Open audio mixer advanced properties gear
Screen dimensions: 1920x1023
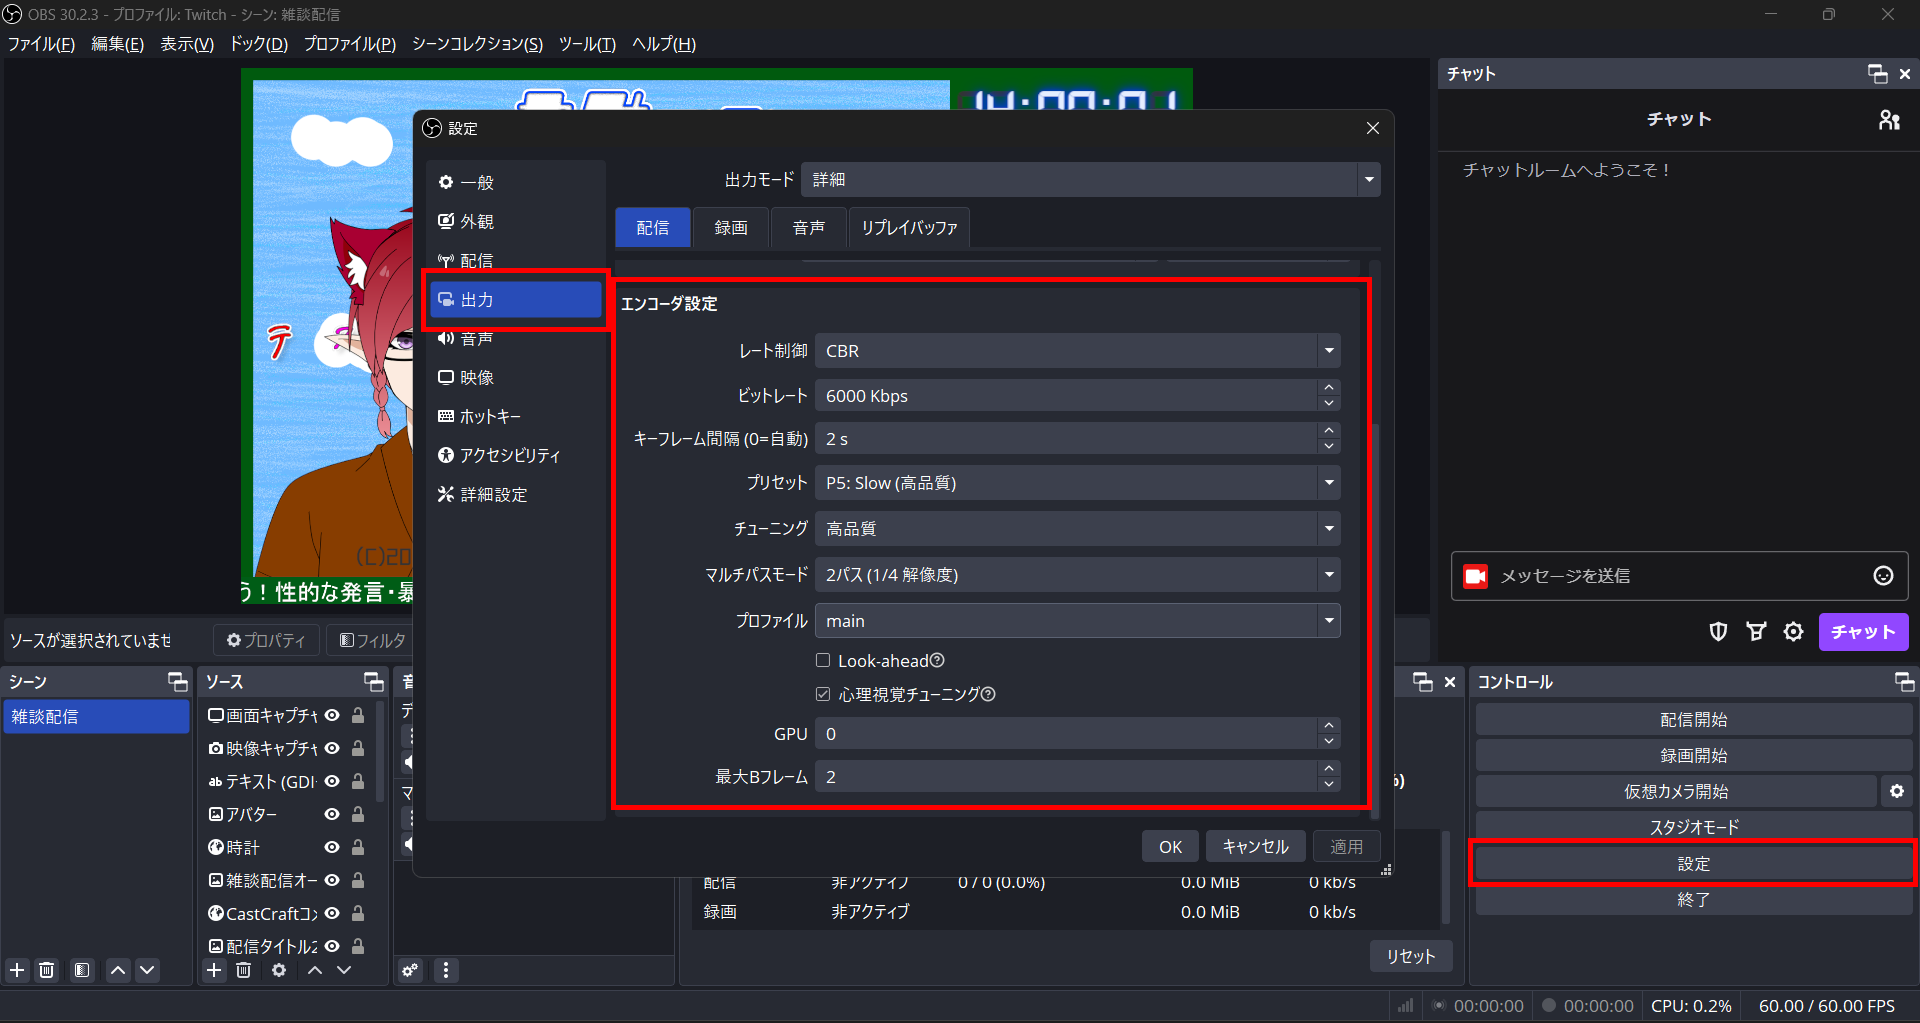point(410,970)
